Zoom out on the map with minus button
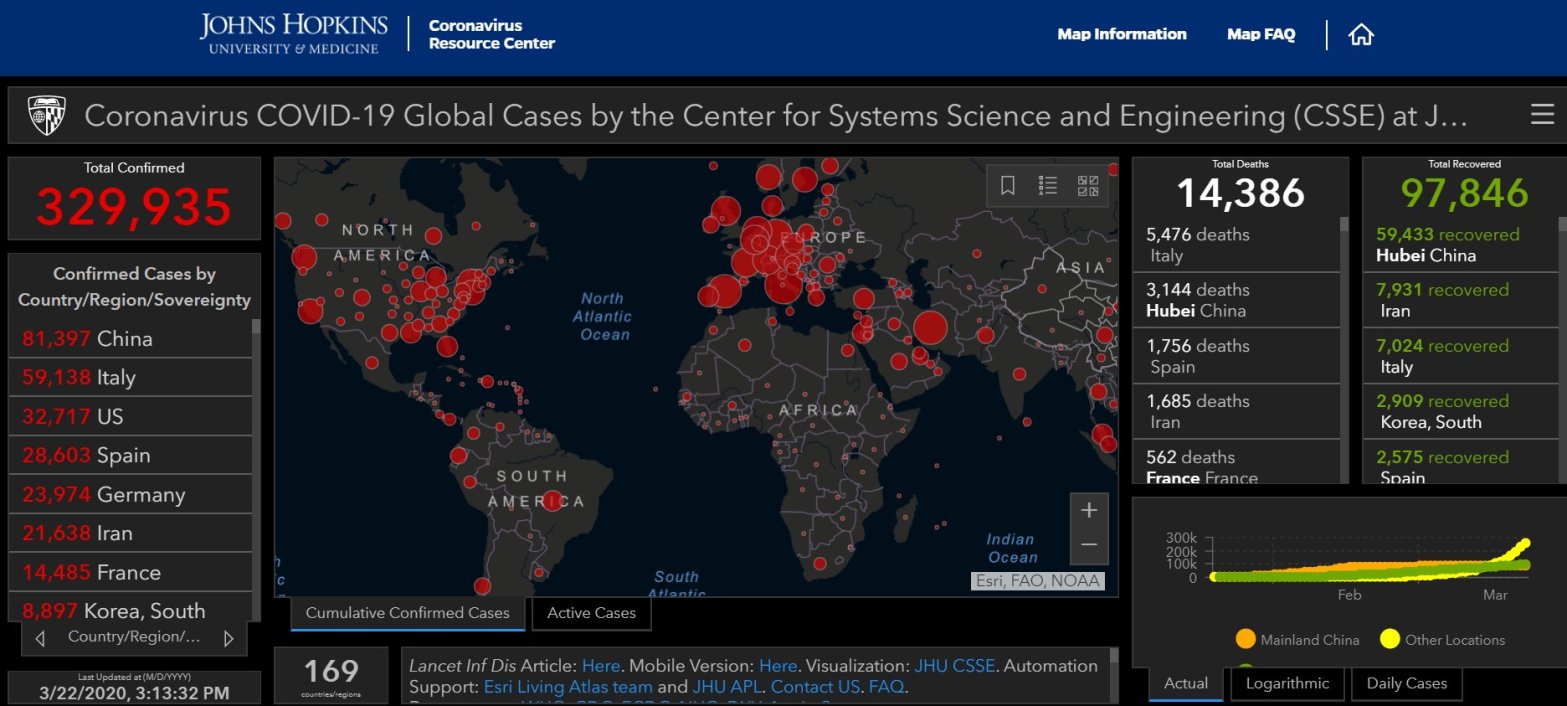The width and height of the screenshot is (1567, 706). pos(1089,545)
